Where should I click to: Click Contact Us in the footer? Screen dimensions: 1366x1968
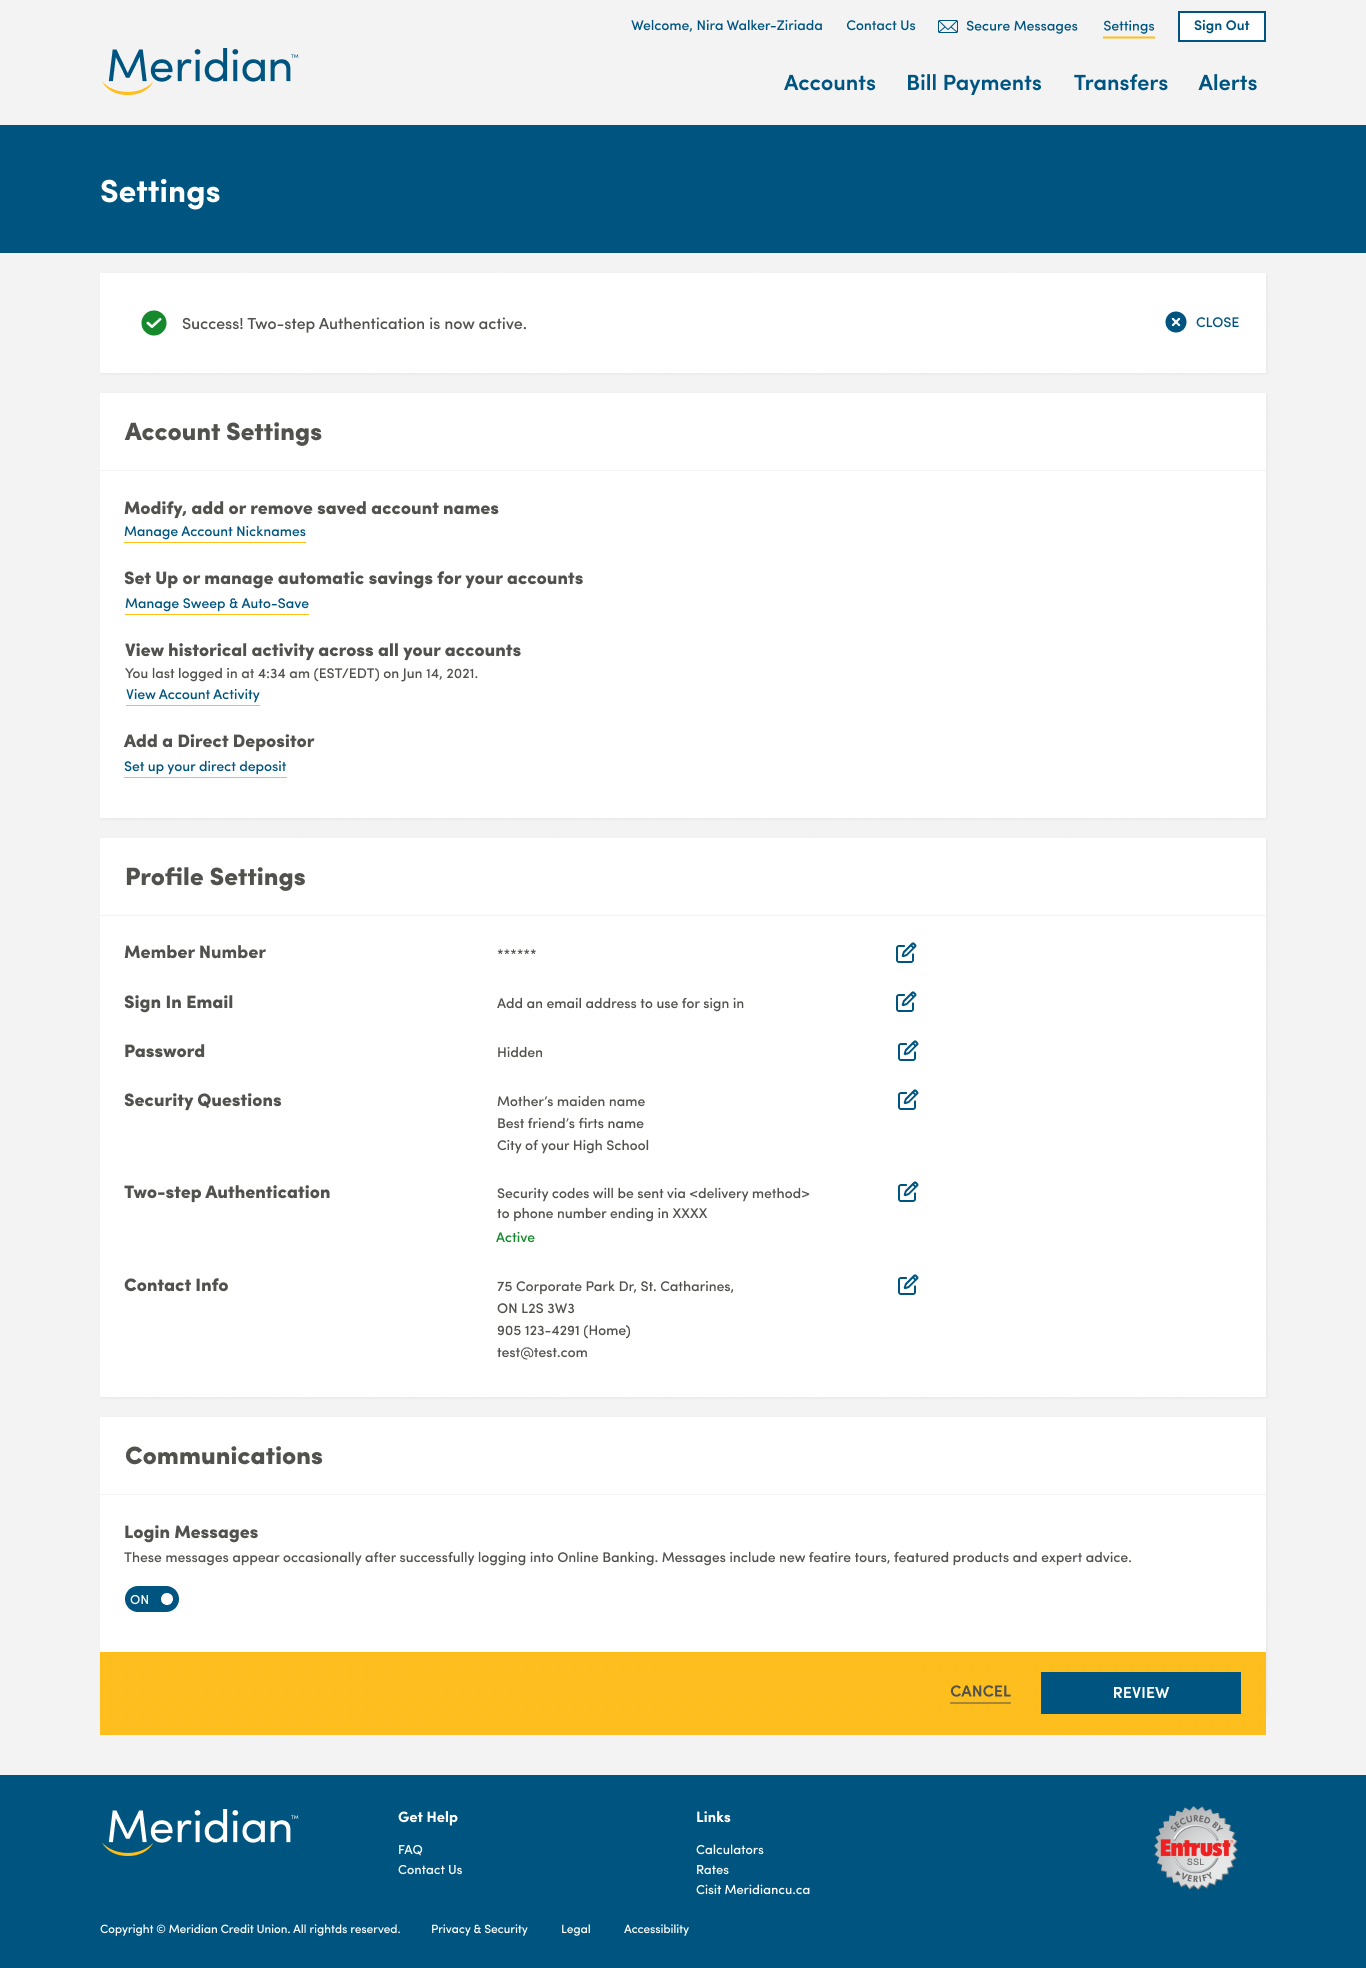click(430, 1870)
